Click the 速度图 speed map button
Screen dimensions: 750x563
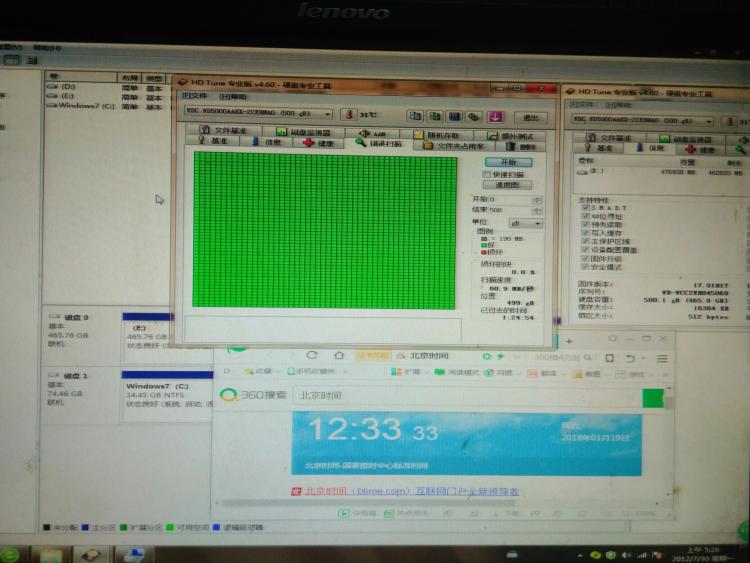(x=507, y=185)
